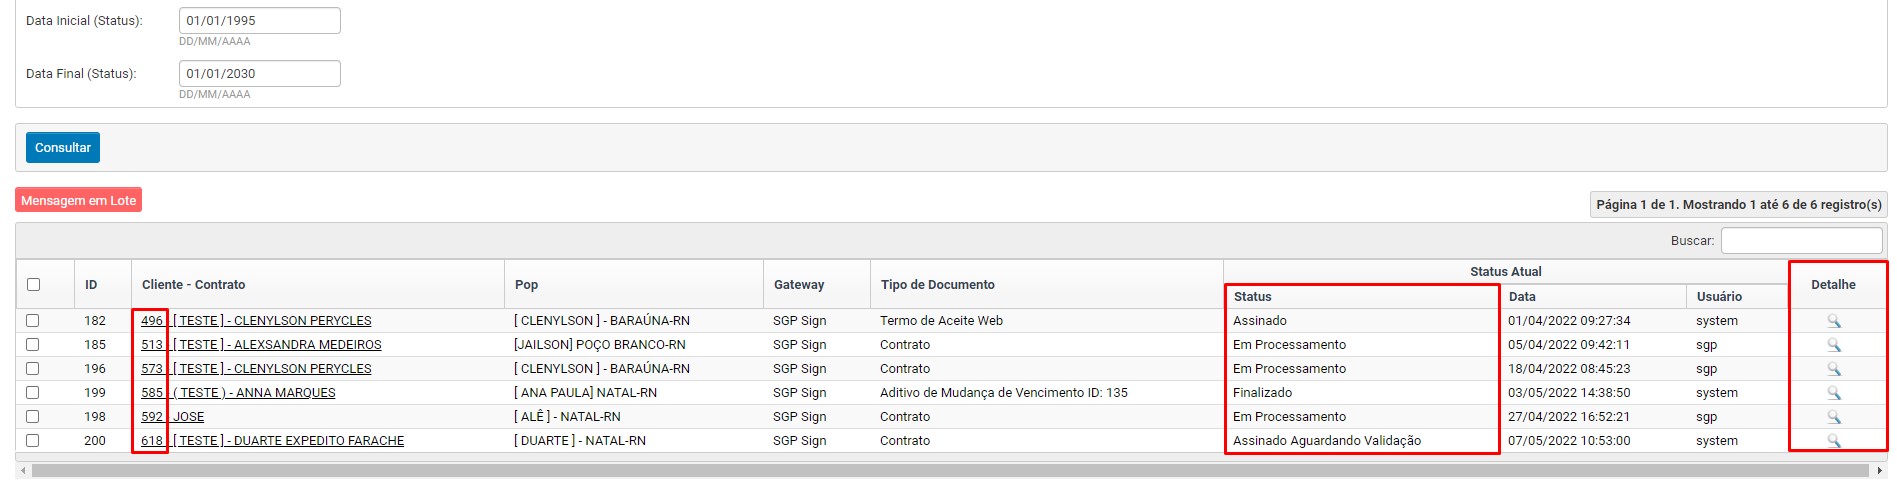Check the row with ID 199
The height and width of the screenshot is (487, 1897).
pos(33,393)
